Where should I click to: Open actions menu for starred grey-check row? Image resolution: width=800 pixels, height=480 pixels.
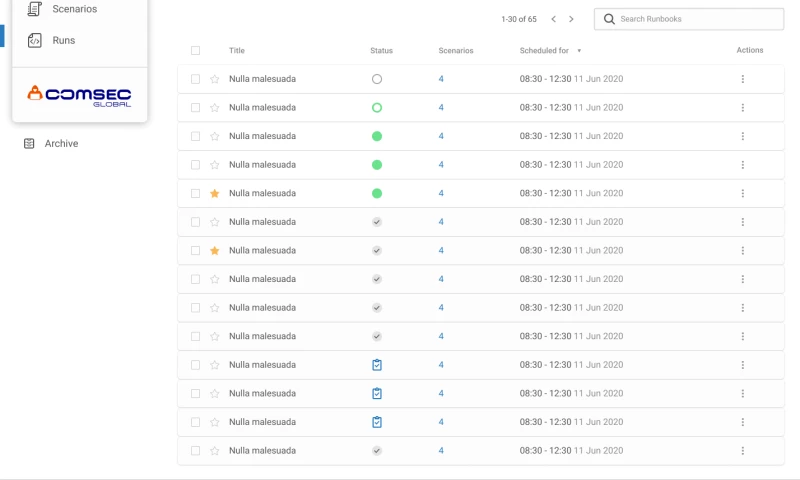point(742,250)
